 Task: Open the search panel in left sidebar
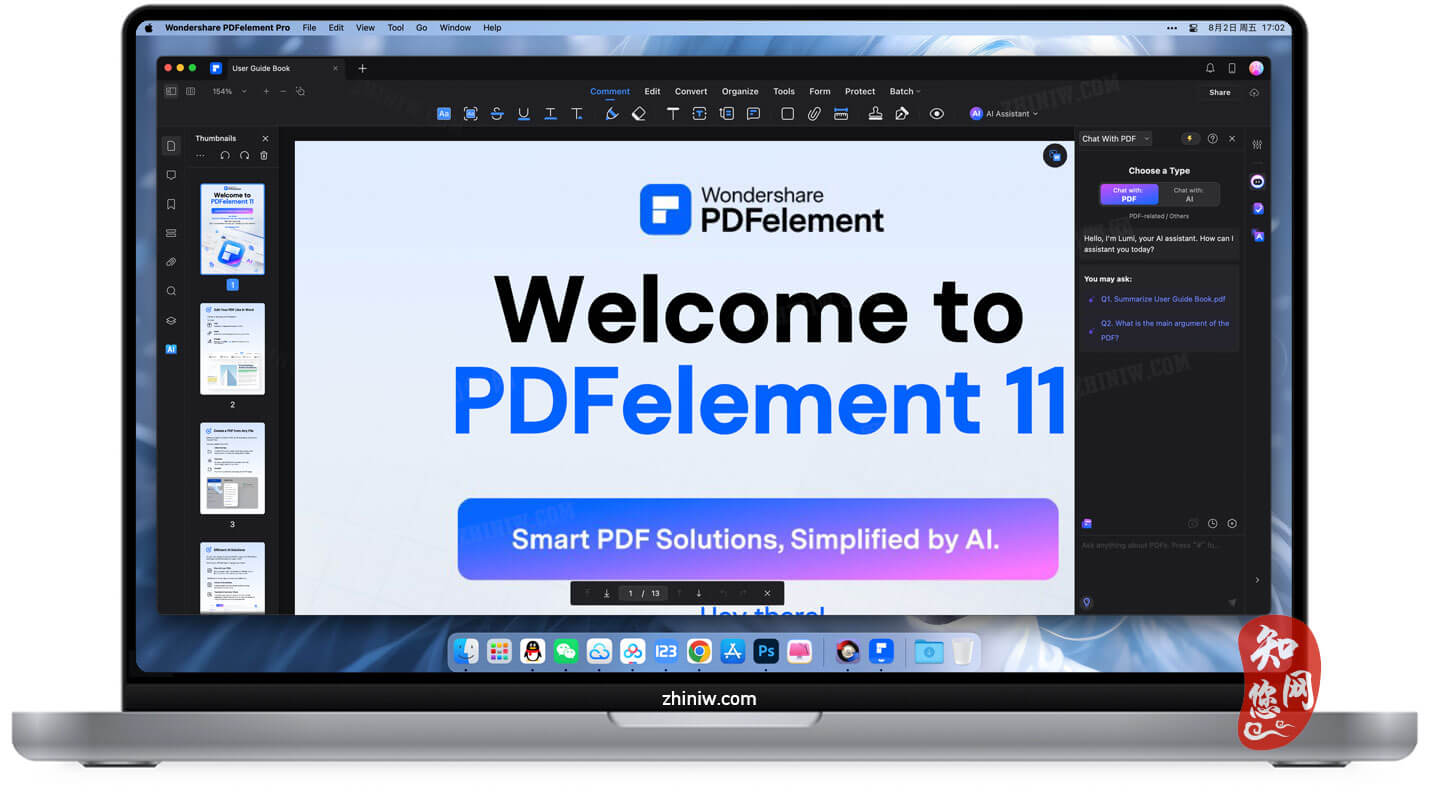tap(171, 291)
